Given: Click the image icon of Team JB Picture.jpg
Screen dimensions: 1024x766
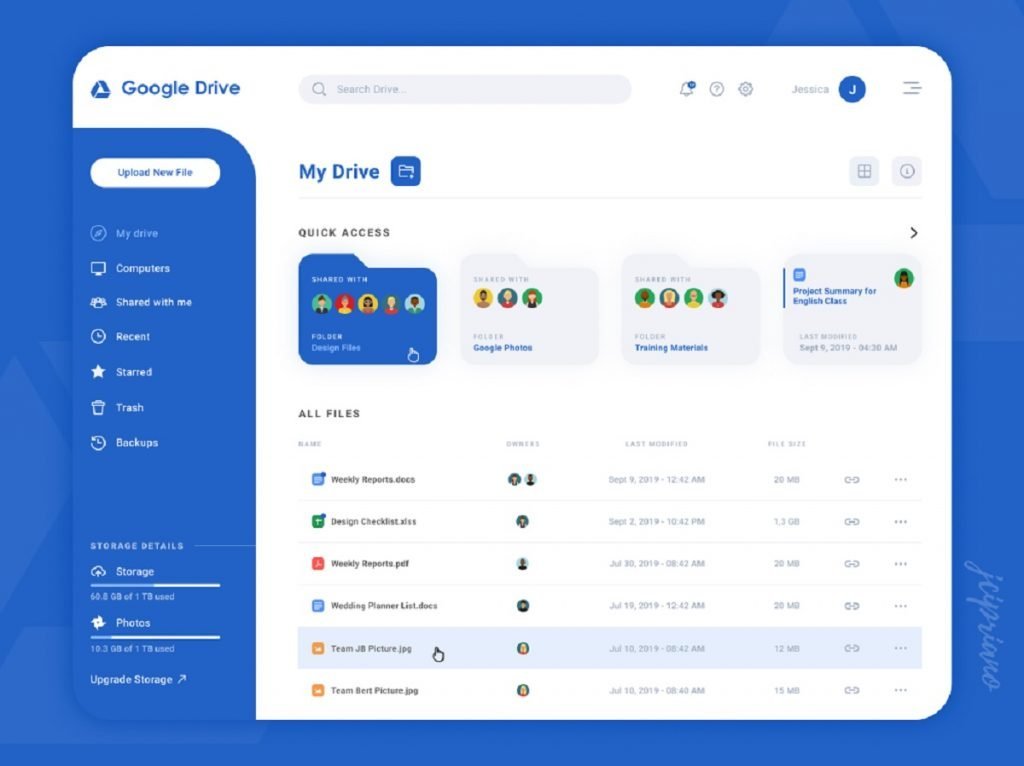Looking at the screenshot, I should pyautogui.click(x=318, y=648).
